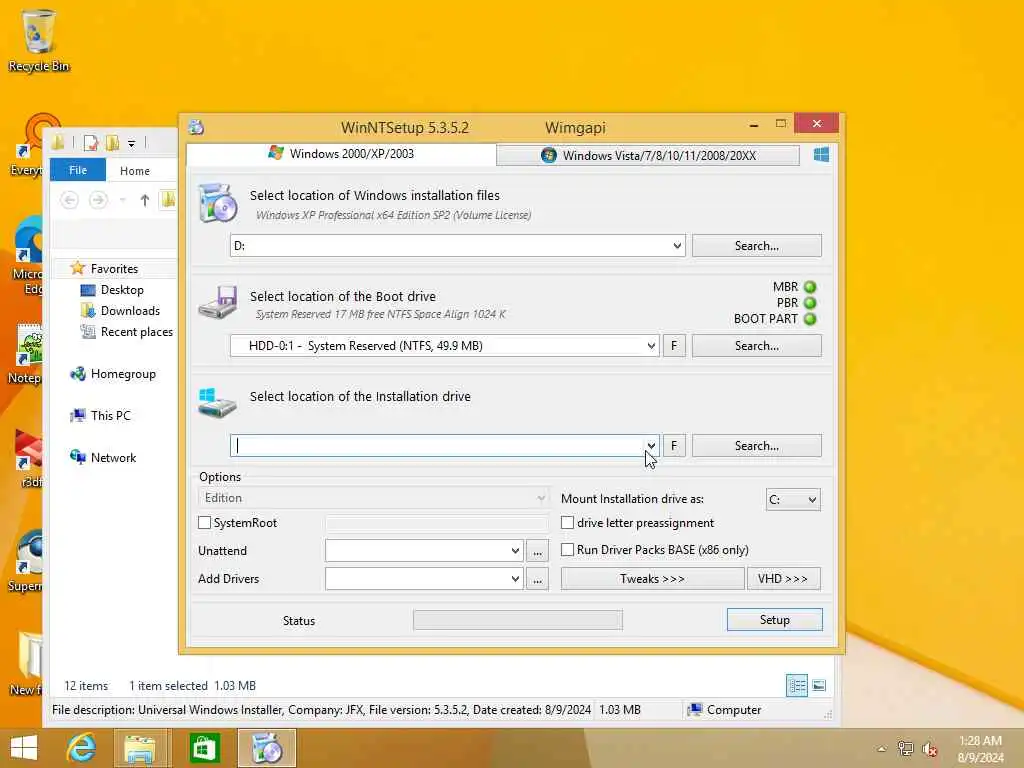Check Run Driver Packs BASE option
This screenshot has width=1024, height=768.
click(568, 550)
